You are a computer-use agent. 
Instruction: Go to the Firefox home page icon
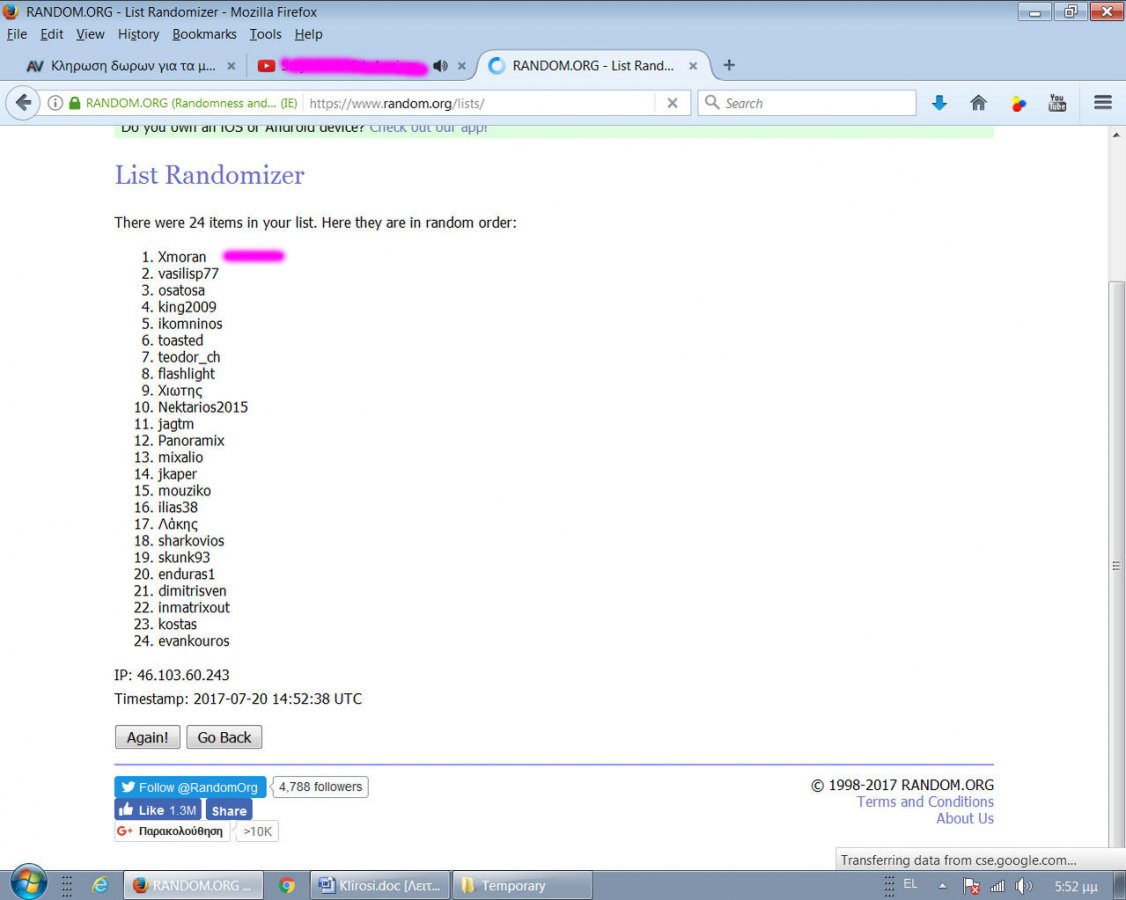979,103
